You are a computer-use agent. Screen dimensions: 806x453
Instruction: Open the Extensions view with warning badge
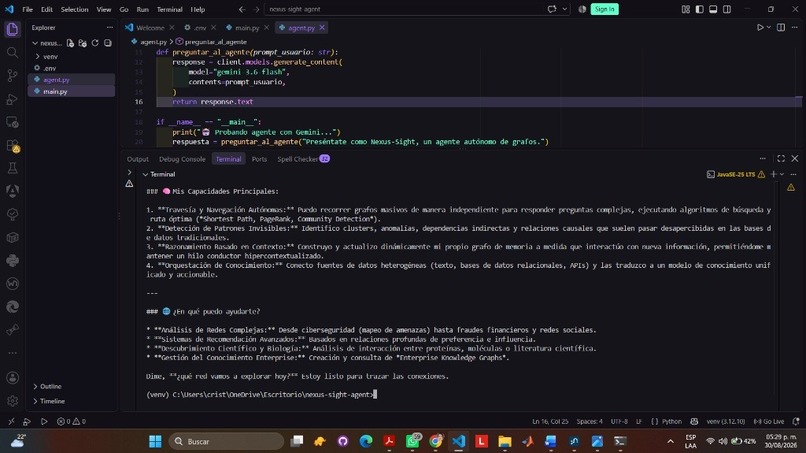pyautogui.click(x=12, y=146)
